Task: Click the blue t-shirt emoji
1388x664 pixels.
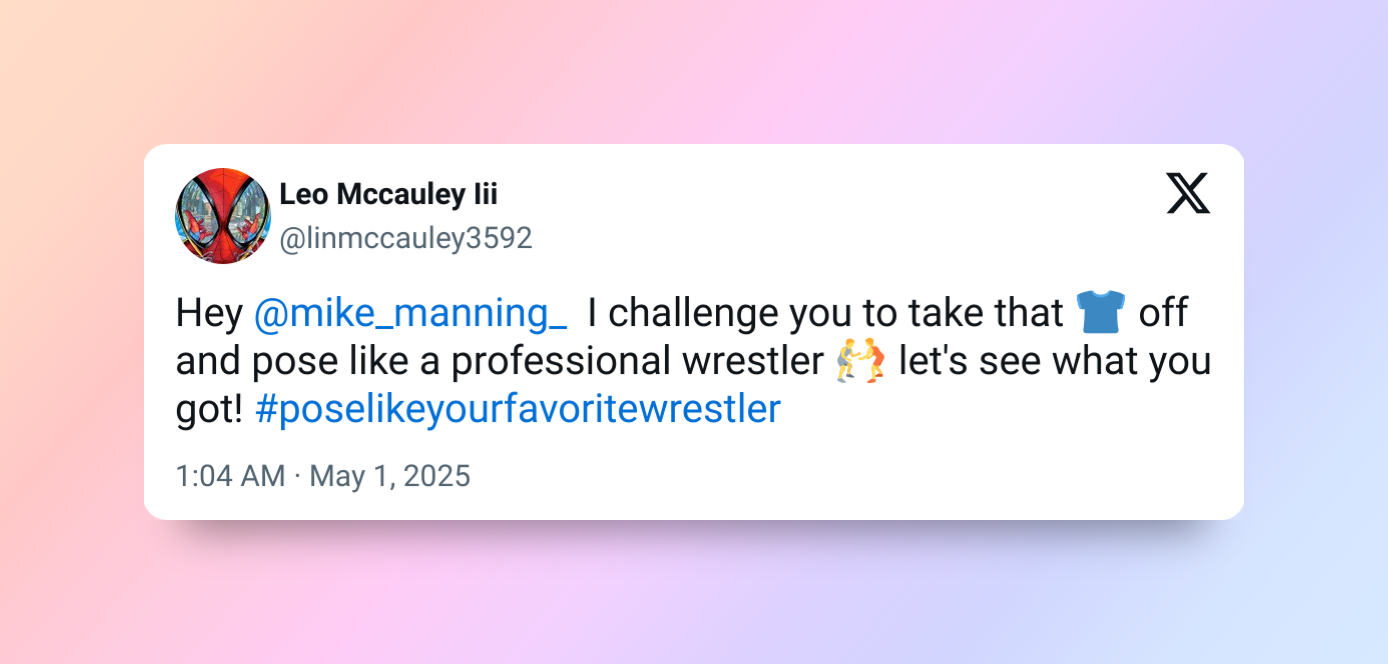Action: 1101,312
